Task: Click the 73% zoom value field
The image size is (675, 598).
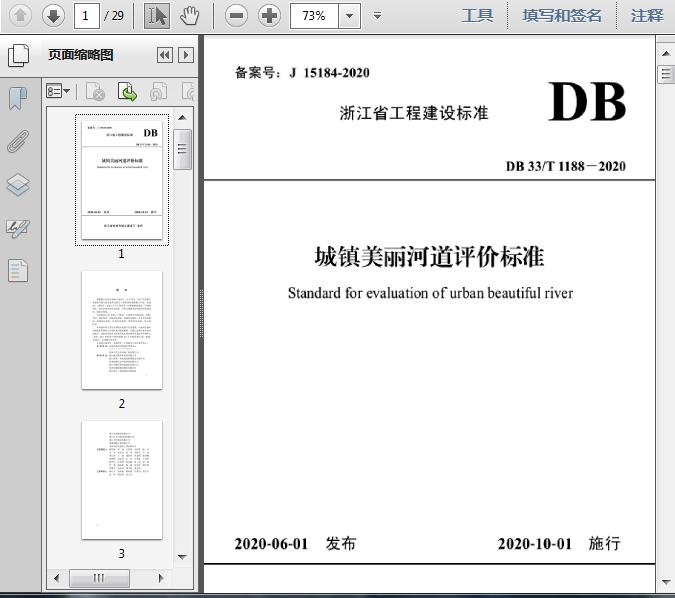Action: [314, 16]
